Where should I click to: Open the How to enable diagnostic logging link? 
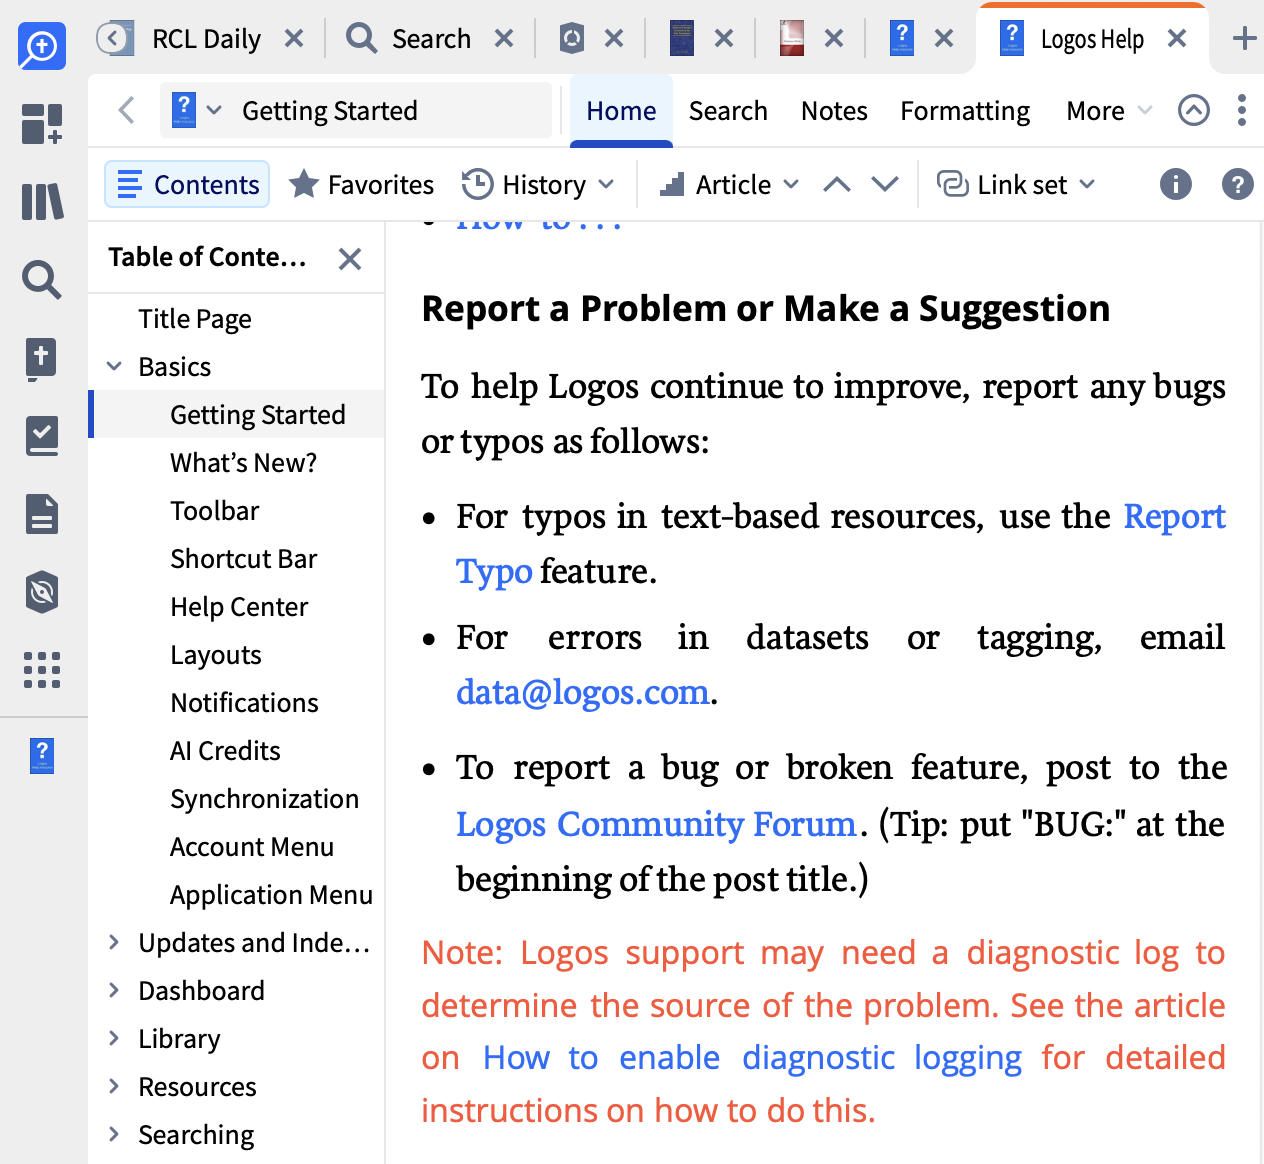click(752, 1058)
